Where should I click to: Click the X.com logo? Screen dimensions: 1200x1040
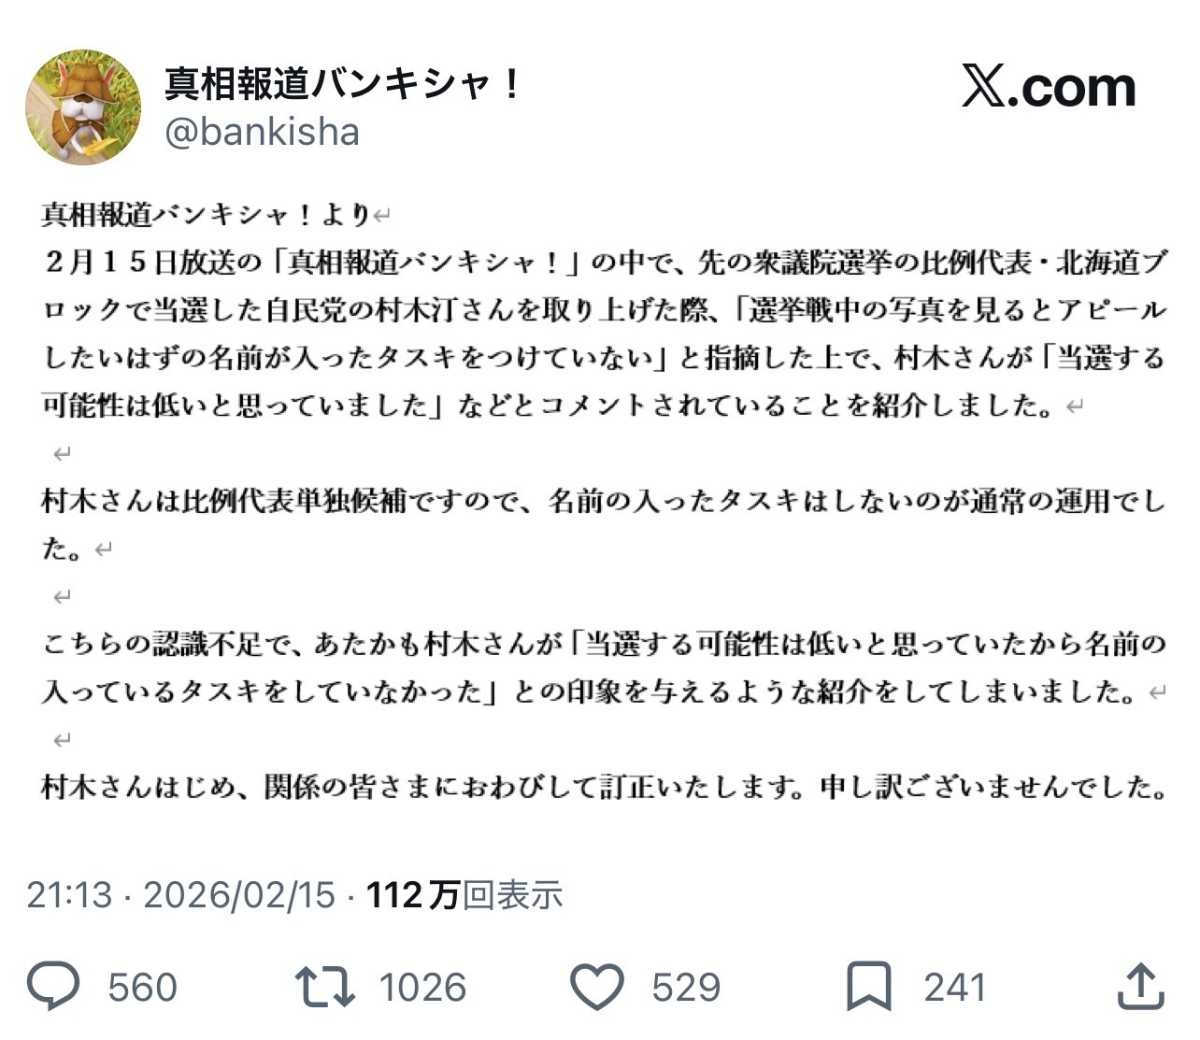pyautogui.click(x=1049, y=88)
